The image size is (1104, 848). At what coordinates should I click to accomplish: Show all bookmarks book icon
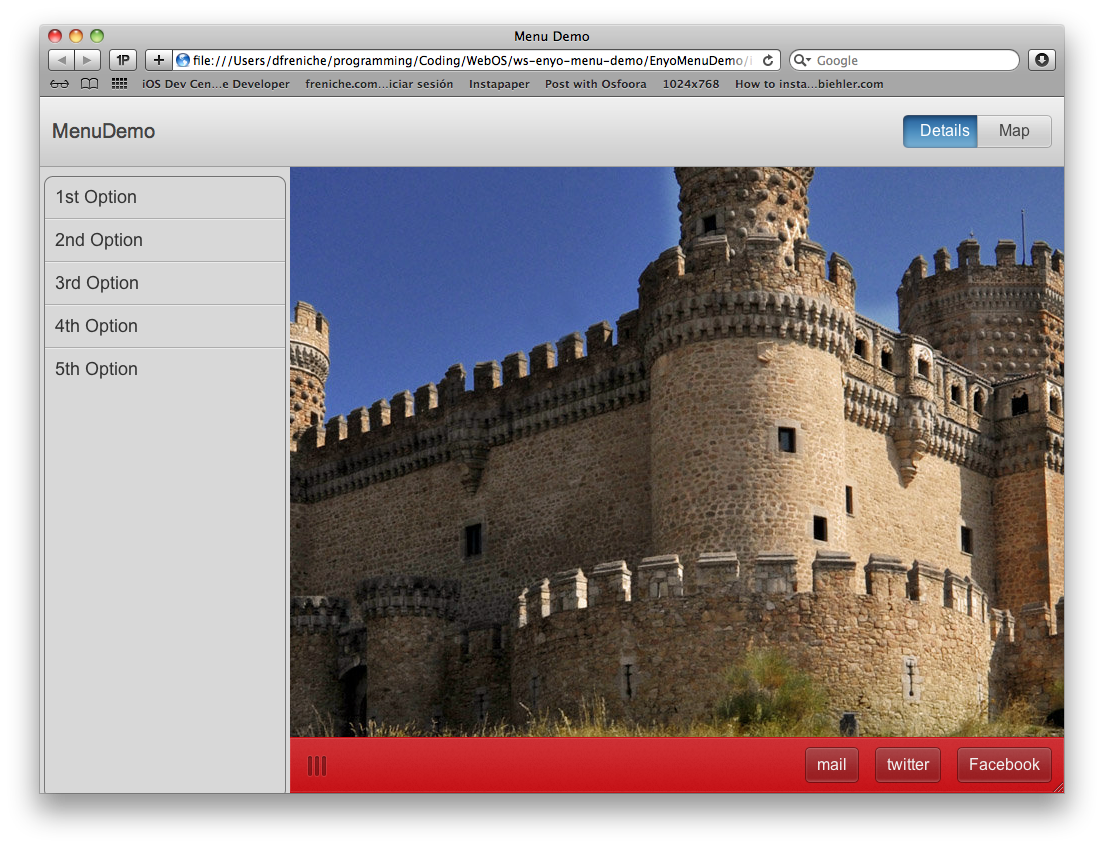click(90, 84)
